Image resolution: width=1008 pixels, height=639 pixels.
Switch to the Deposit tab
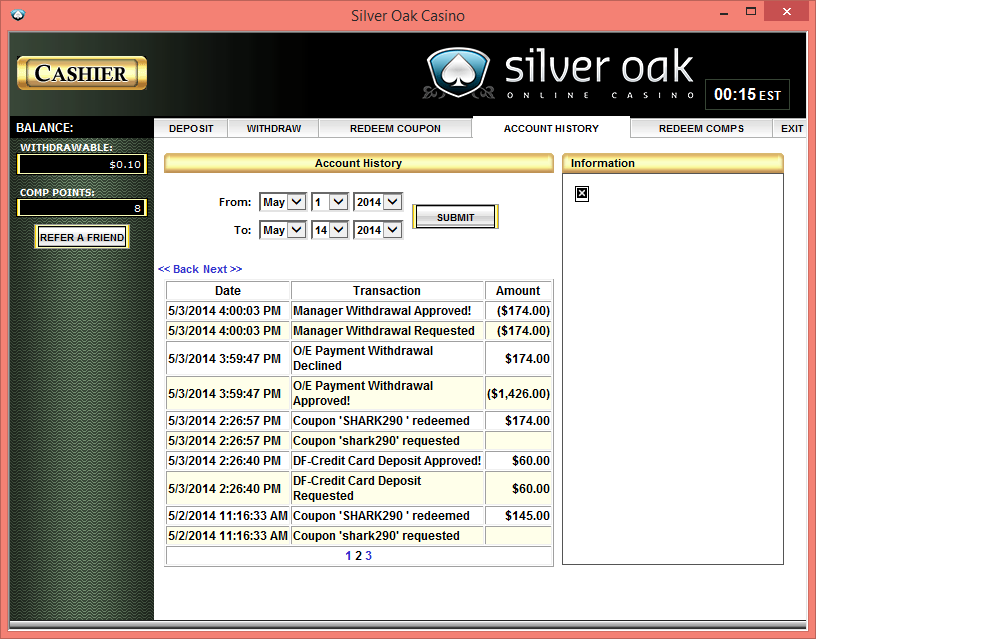coord(191,129)
